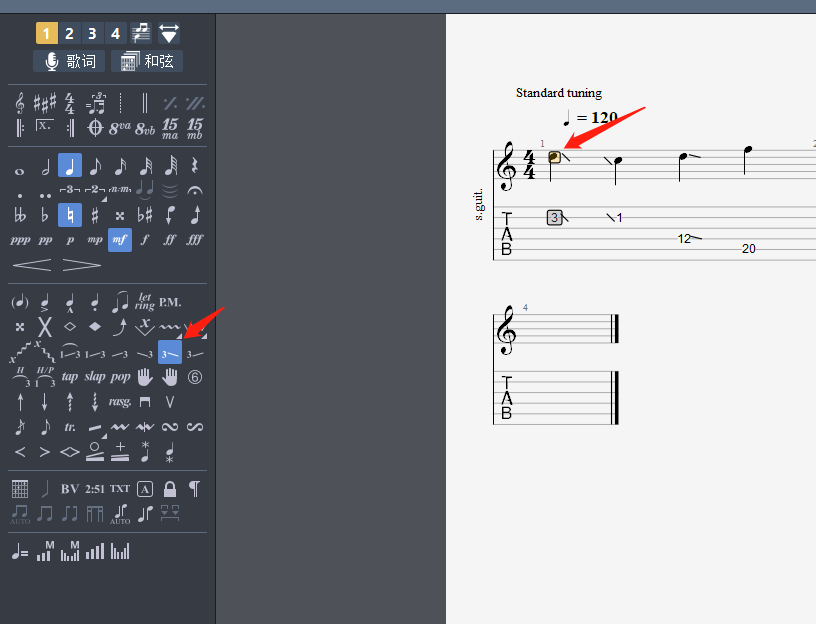Select the treble clef icon in the palette
The height and width of the screenshot is (624, 816).
point(20,103)
